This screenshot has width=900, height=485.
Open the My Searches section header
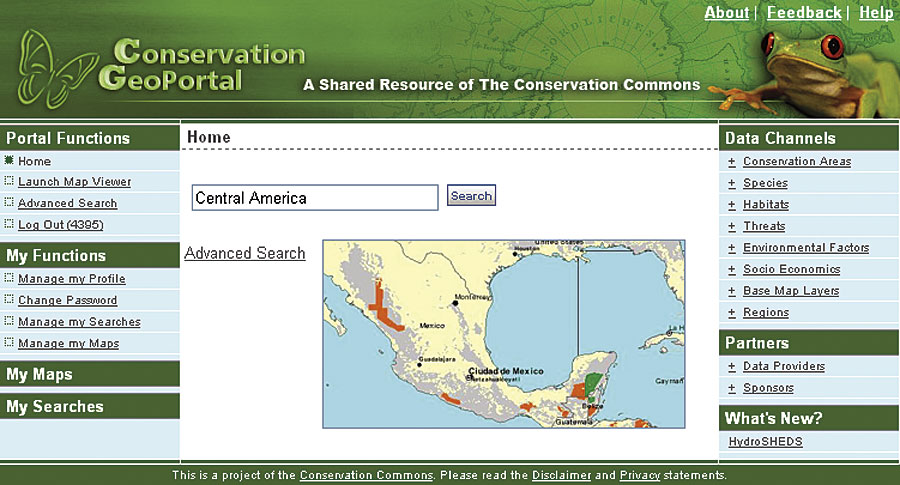[90, 406]
